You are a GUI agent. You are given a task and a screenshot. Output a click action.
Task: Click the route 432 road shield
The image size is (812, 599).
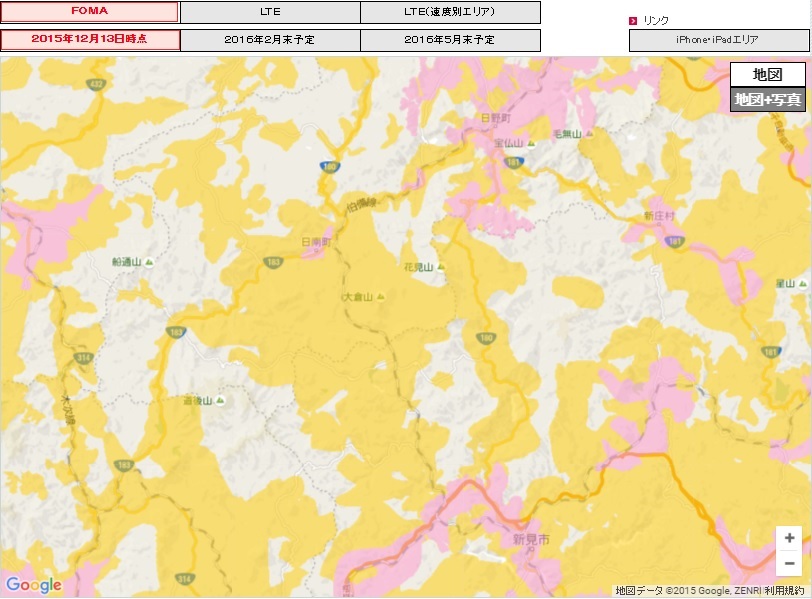[96, 83]
